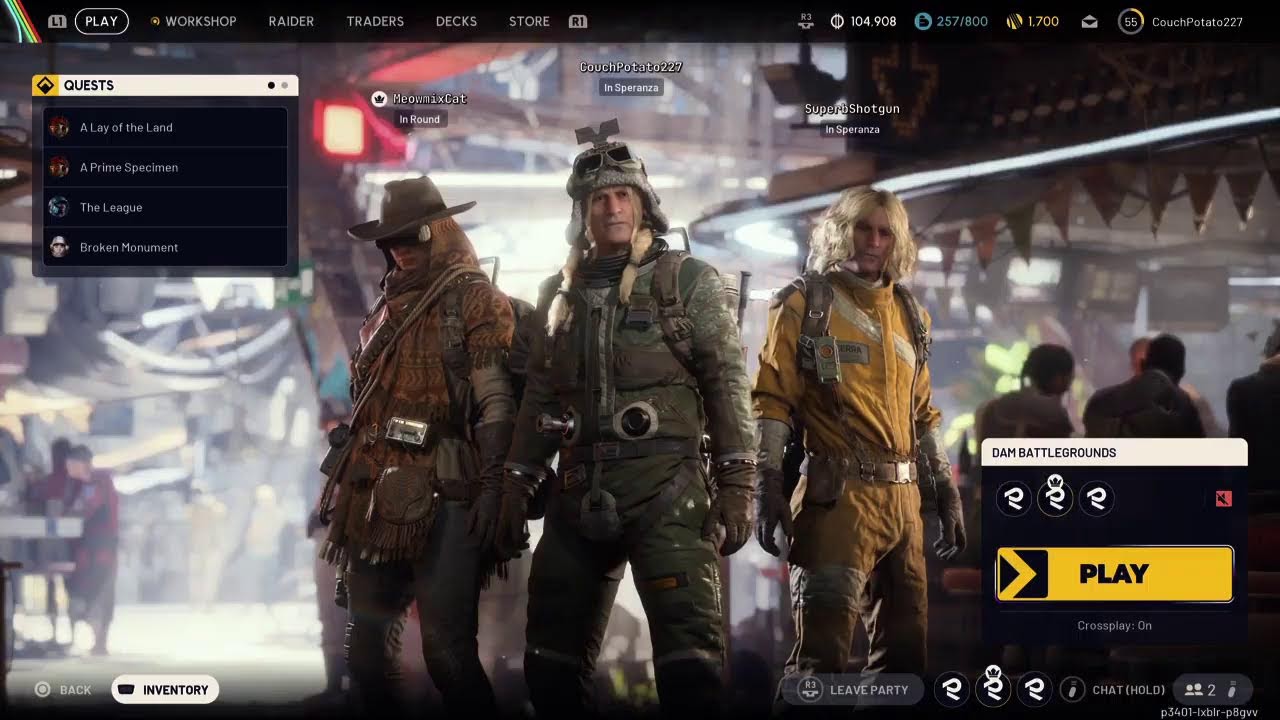Click the QUESTS panel header icon
Image resolution: width=1280 pixels, height=720 pixels.
coord(44,85)
